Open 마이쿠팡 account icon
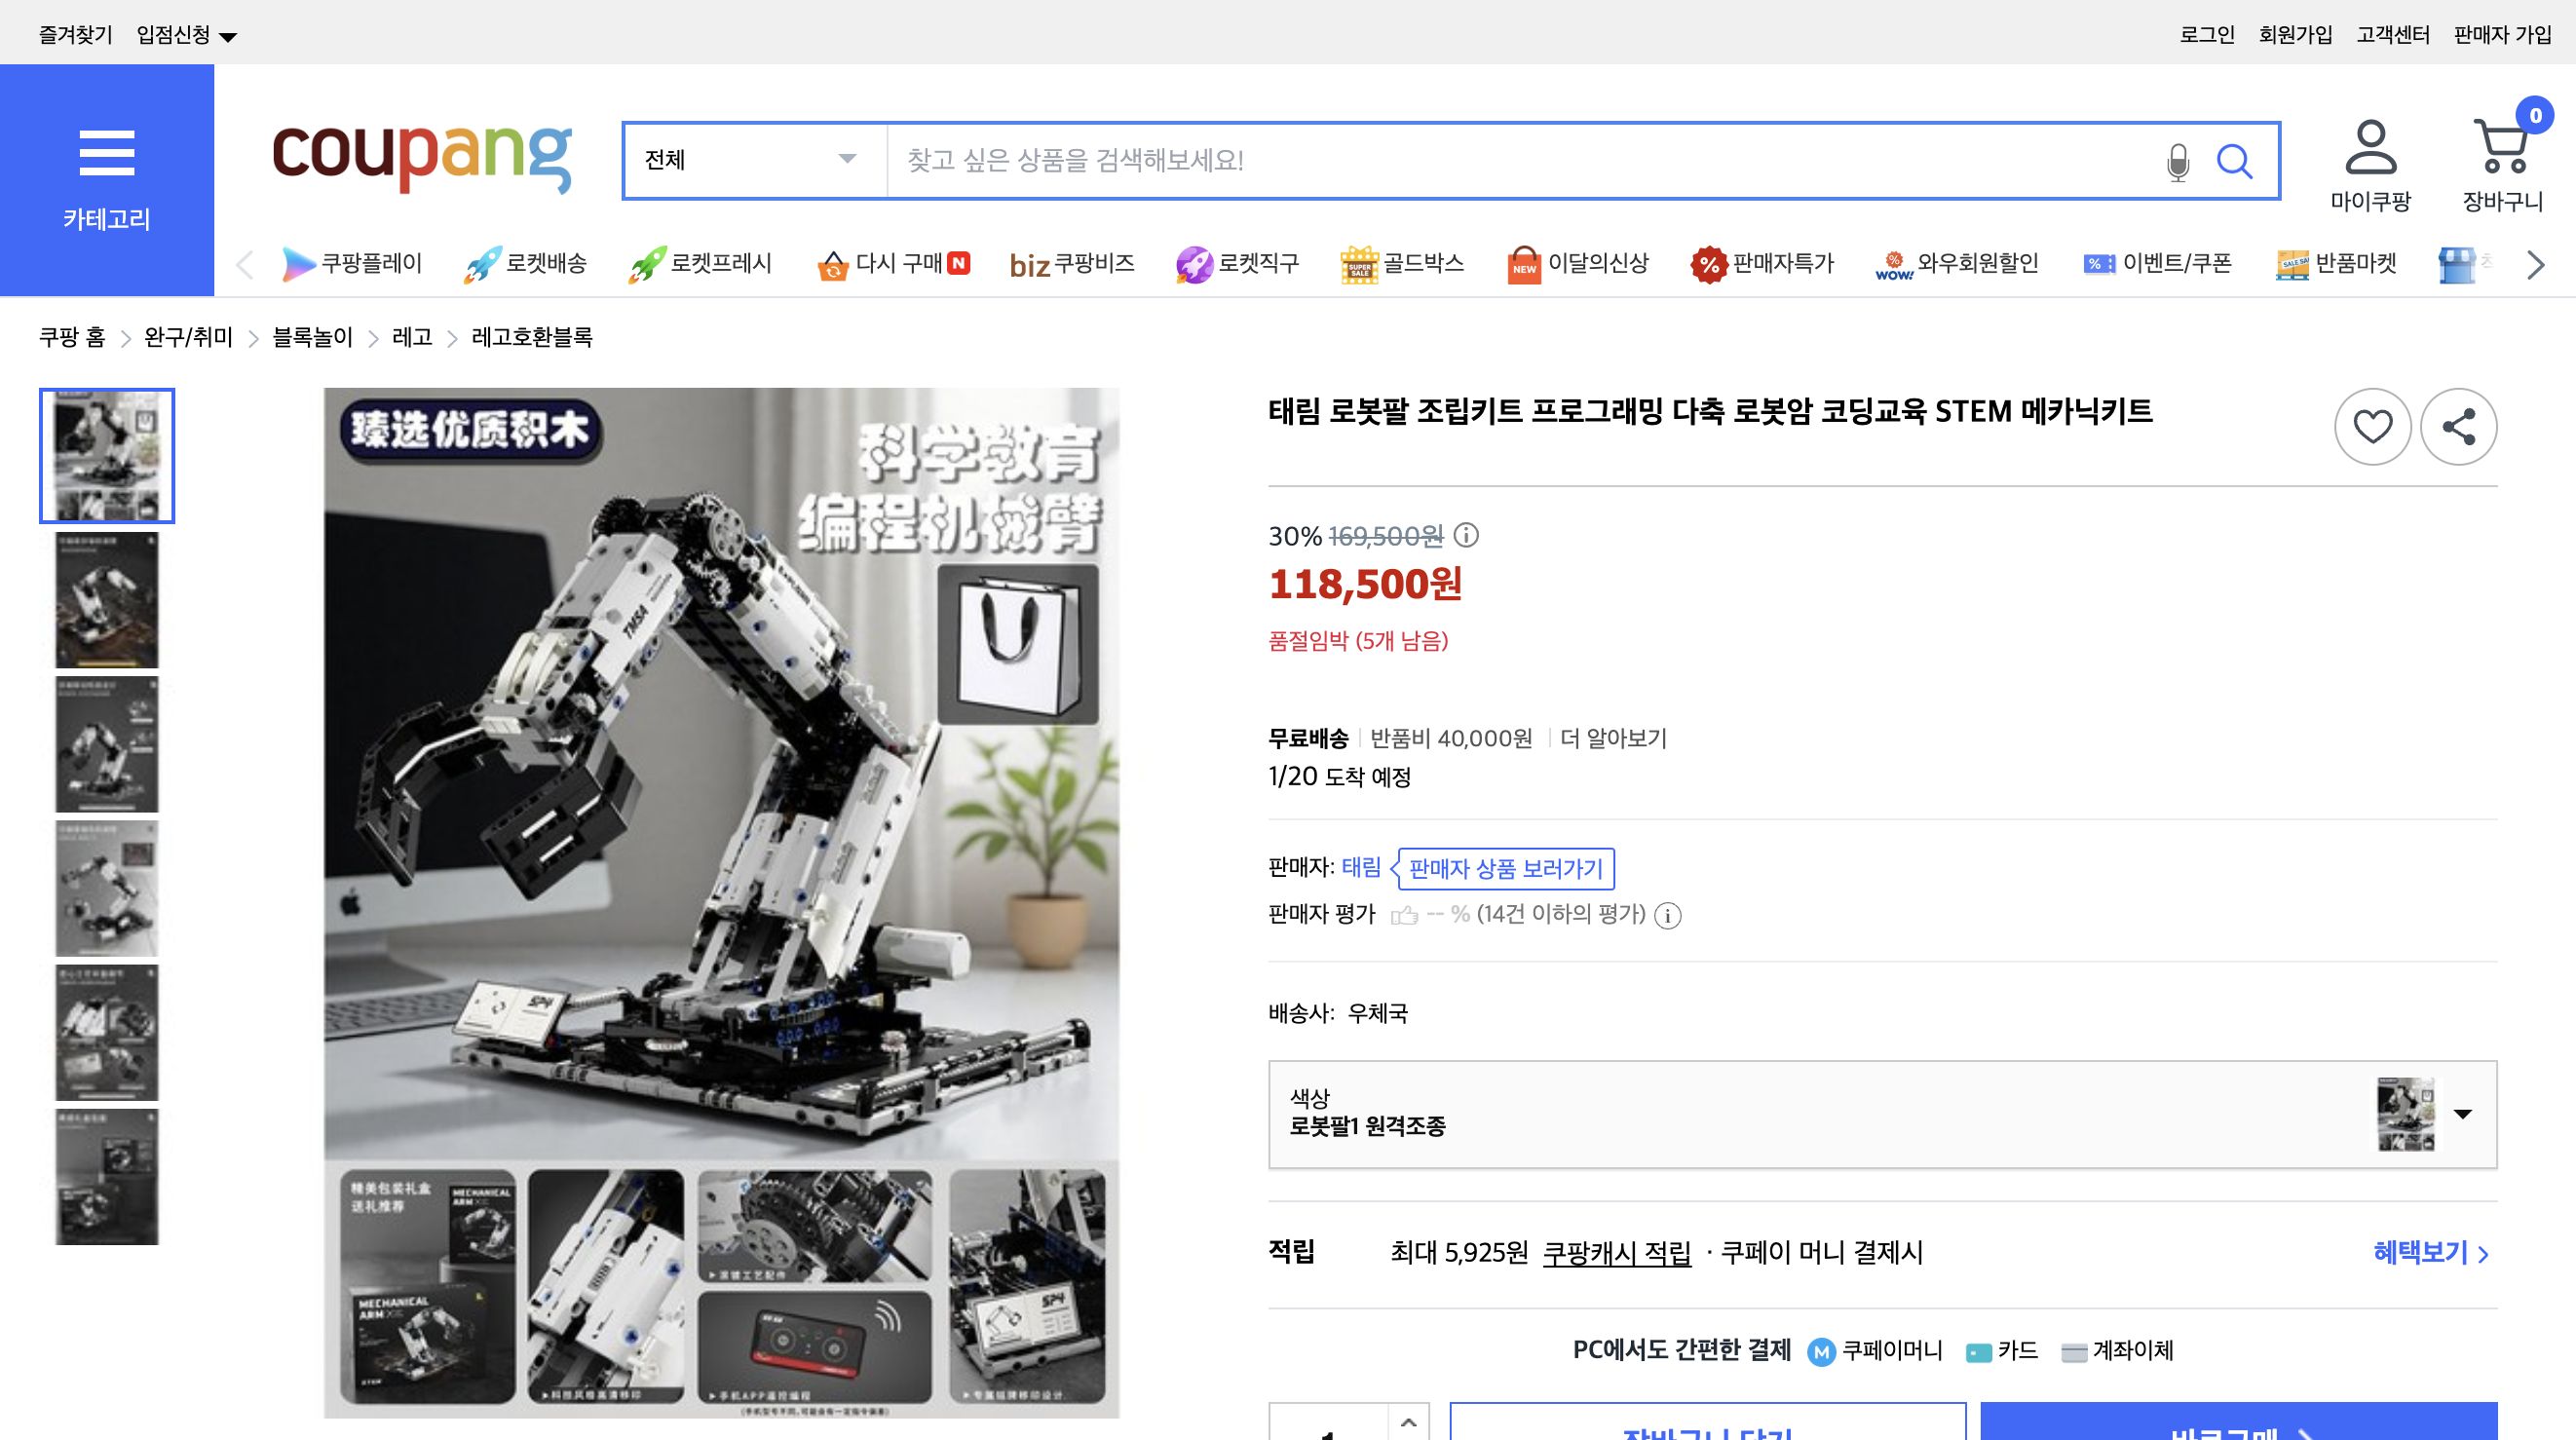The image size is (2576, 1440). [2372, 152]
